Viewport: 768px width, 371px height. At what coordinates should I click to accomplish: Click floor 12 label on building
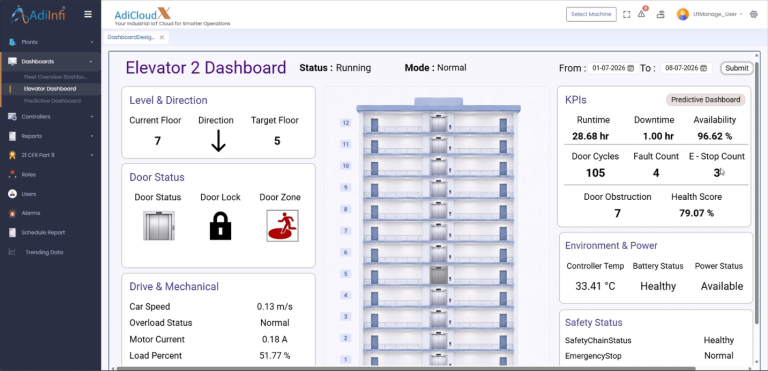tap(346, 123)
